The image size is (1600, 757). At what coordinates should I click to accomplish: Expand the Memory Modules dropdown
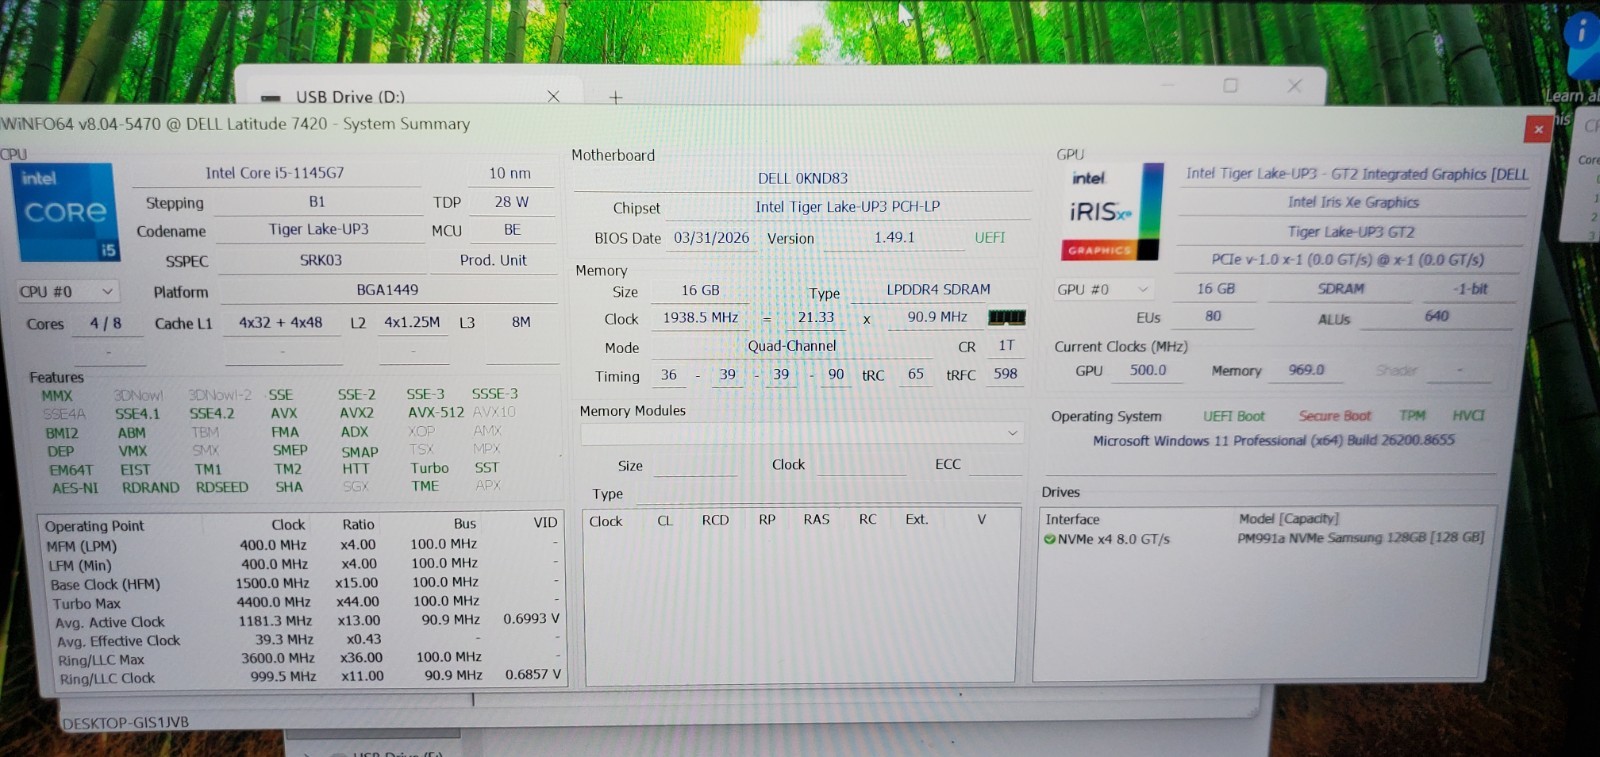(801, 433)
